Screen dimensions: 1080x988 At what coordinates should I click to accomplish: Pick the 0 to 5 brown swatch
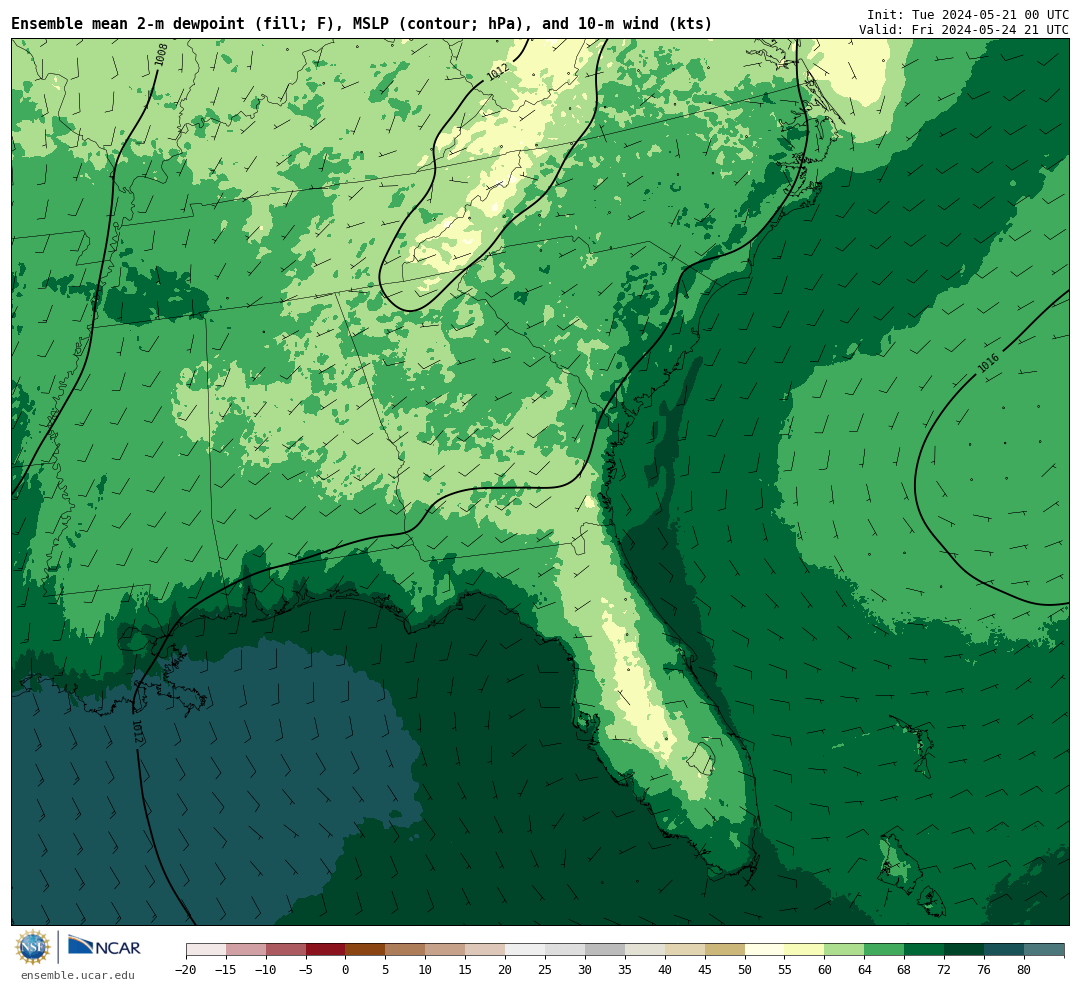(366, 950)
